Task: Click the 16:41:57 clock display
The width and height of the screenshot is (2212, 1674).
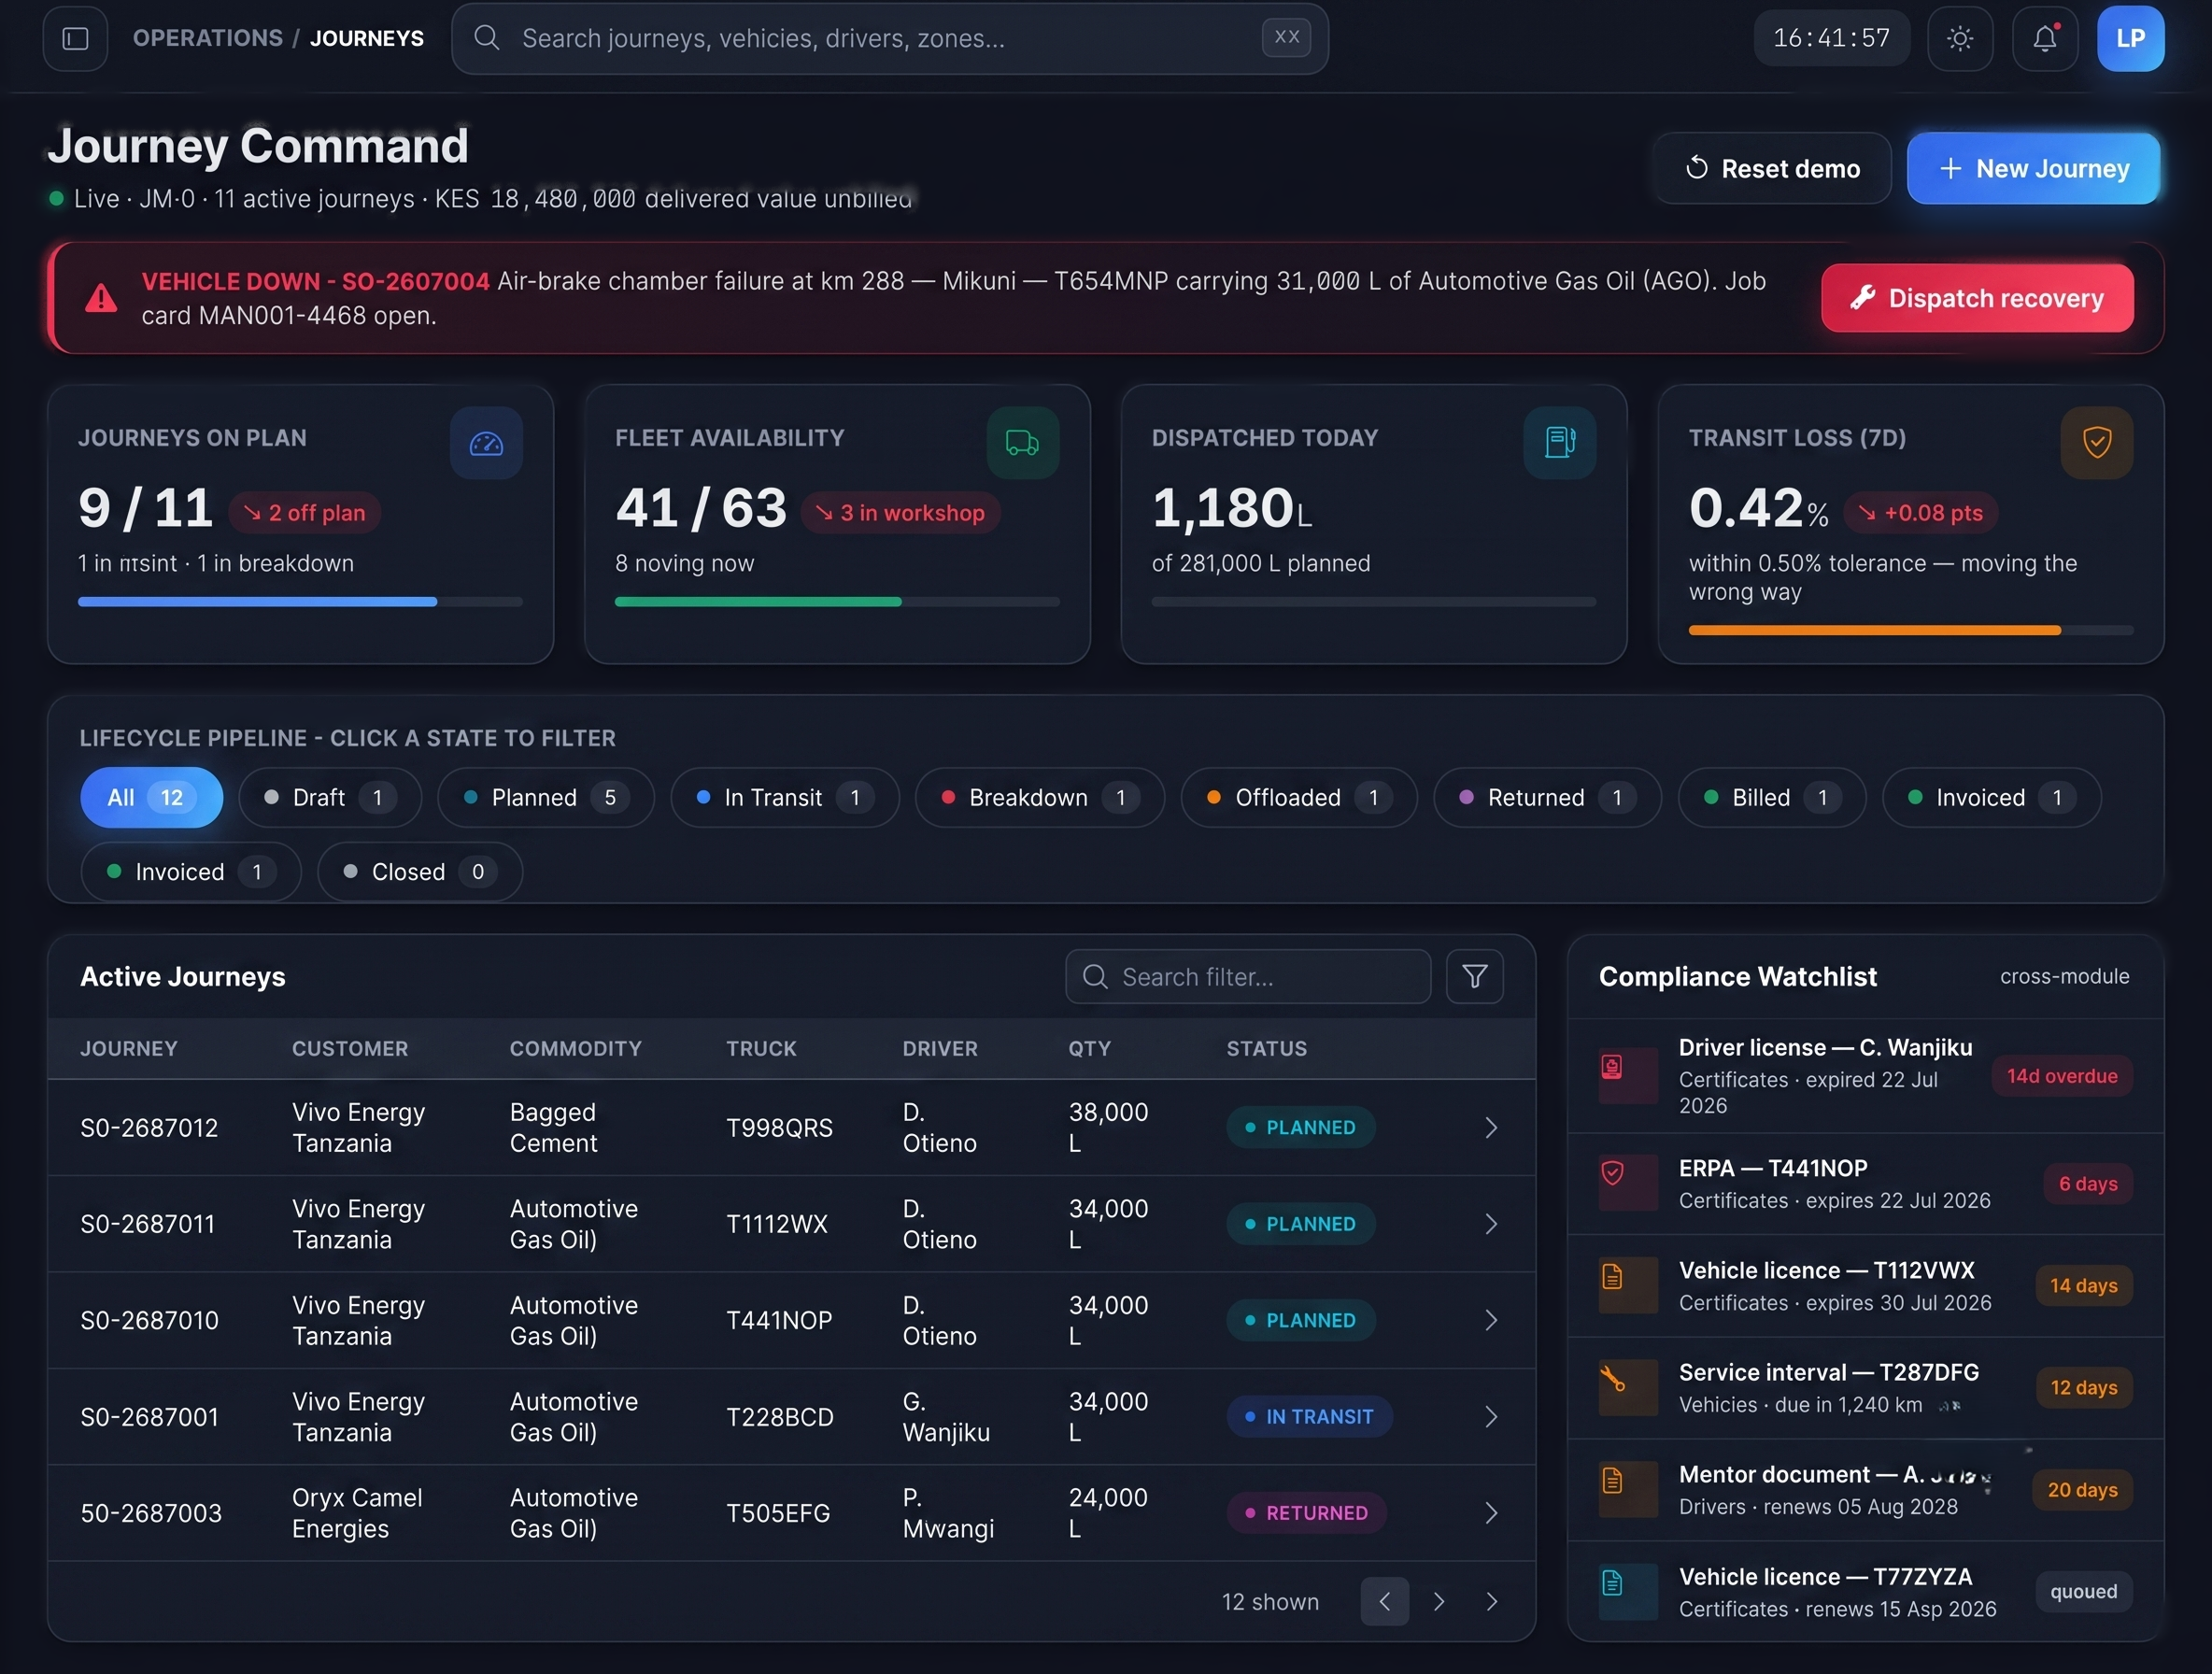Action: pos(1831,38)
